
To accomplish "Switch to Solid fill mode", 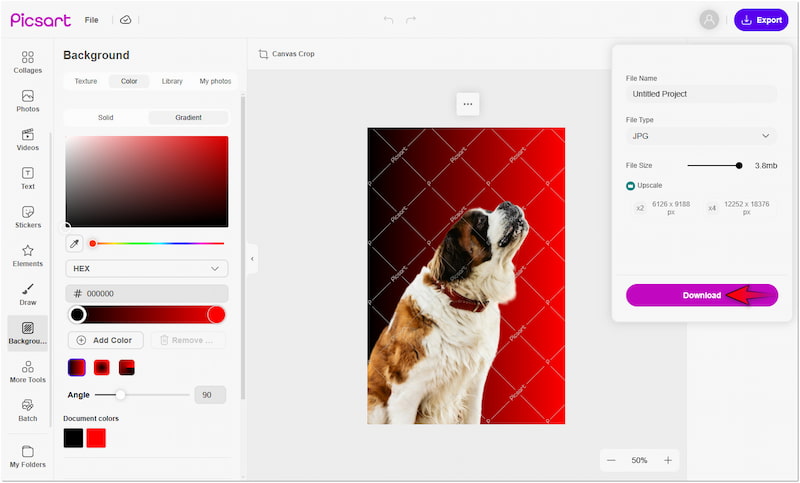I will point(105,118).
